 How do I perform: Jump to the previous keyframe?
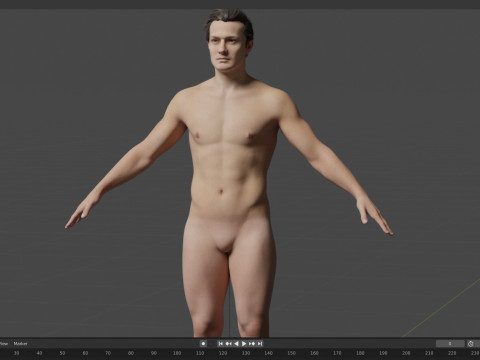[228, 344]
